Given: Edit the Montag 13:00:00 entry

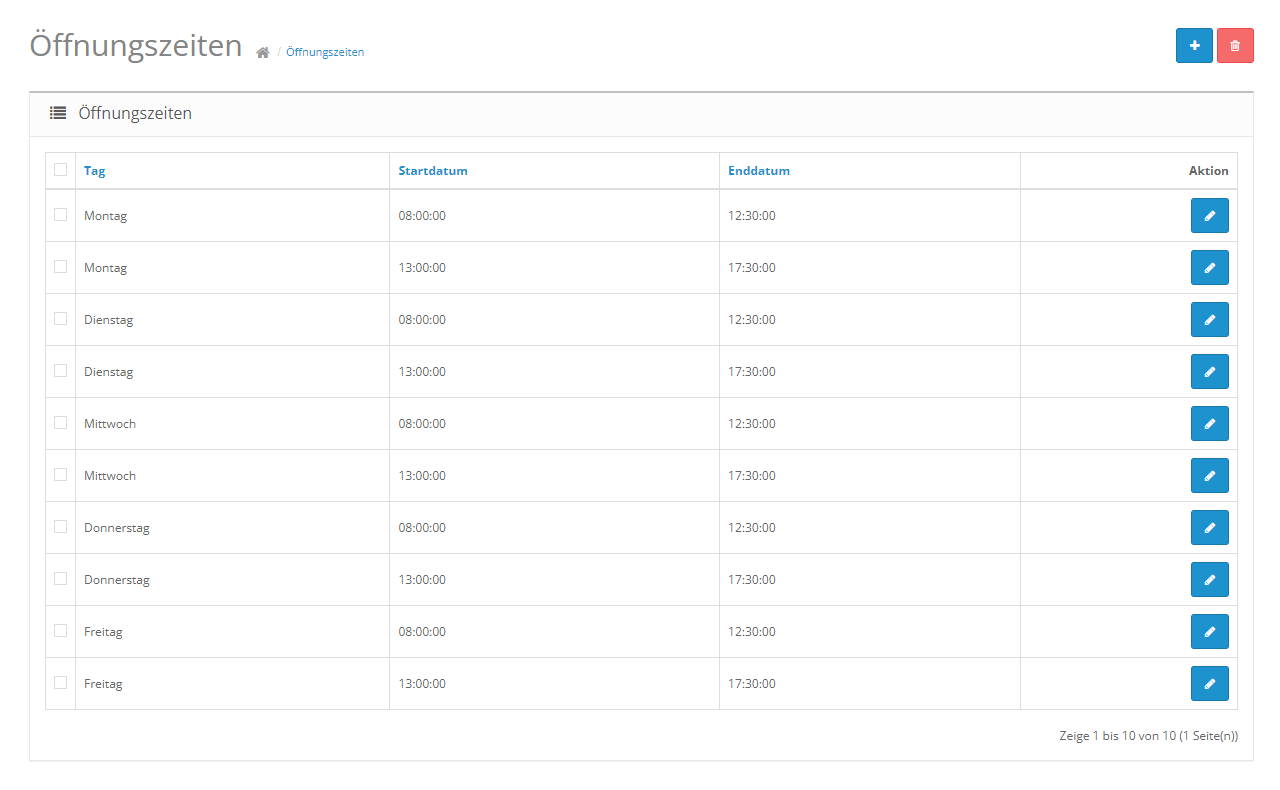Looking at the screenshot, I should (x=1209, y=268).
